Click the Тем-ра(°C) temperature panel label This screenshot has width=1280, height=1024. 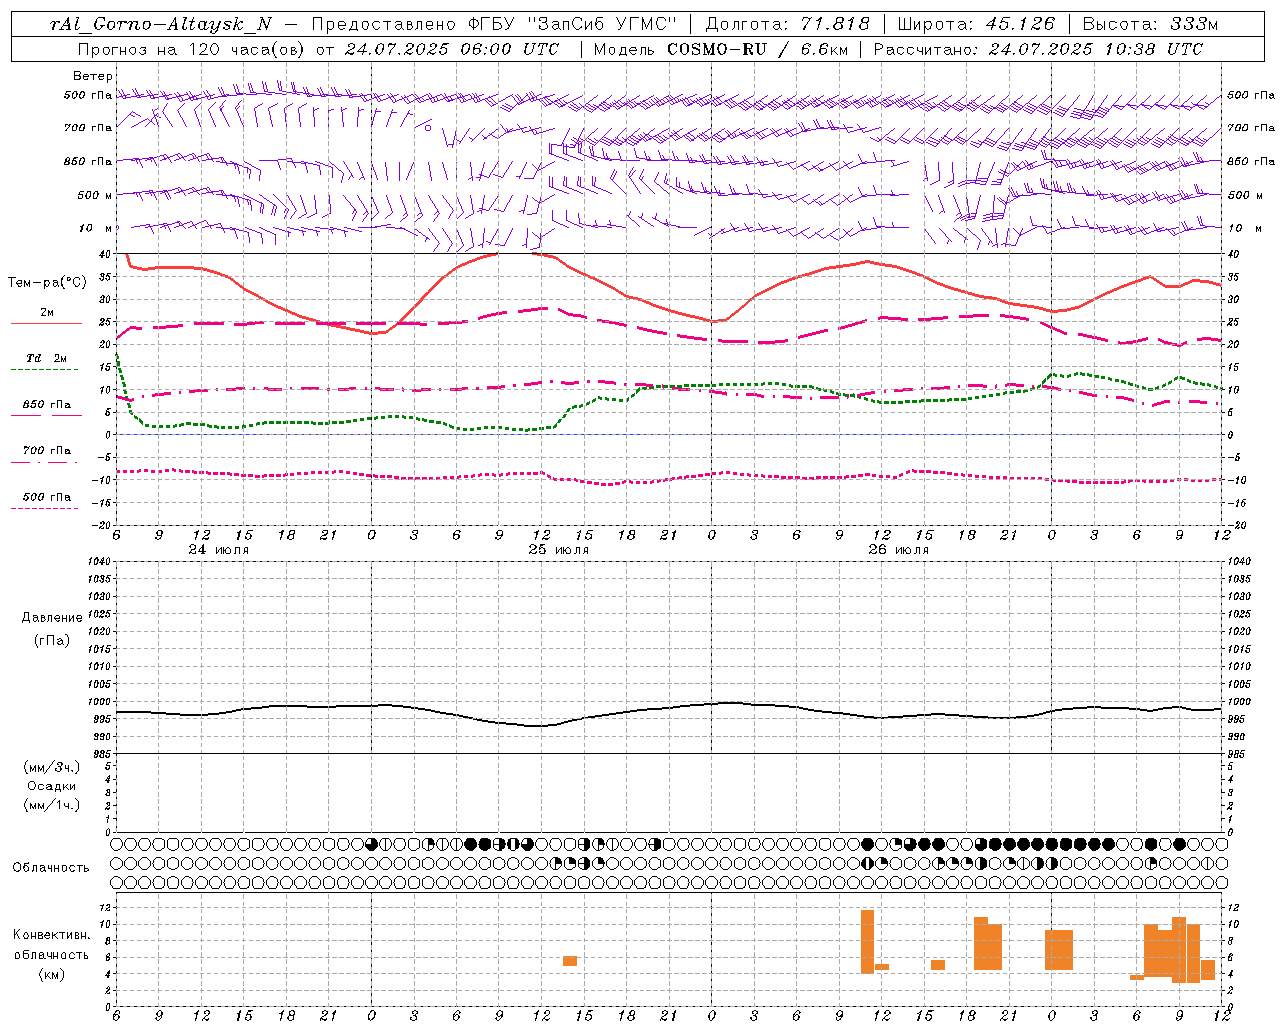[46, 283]
